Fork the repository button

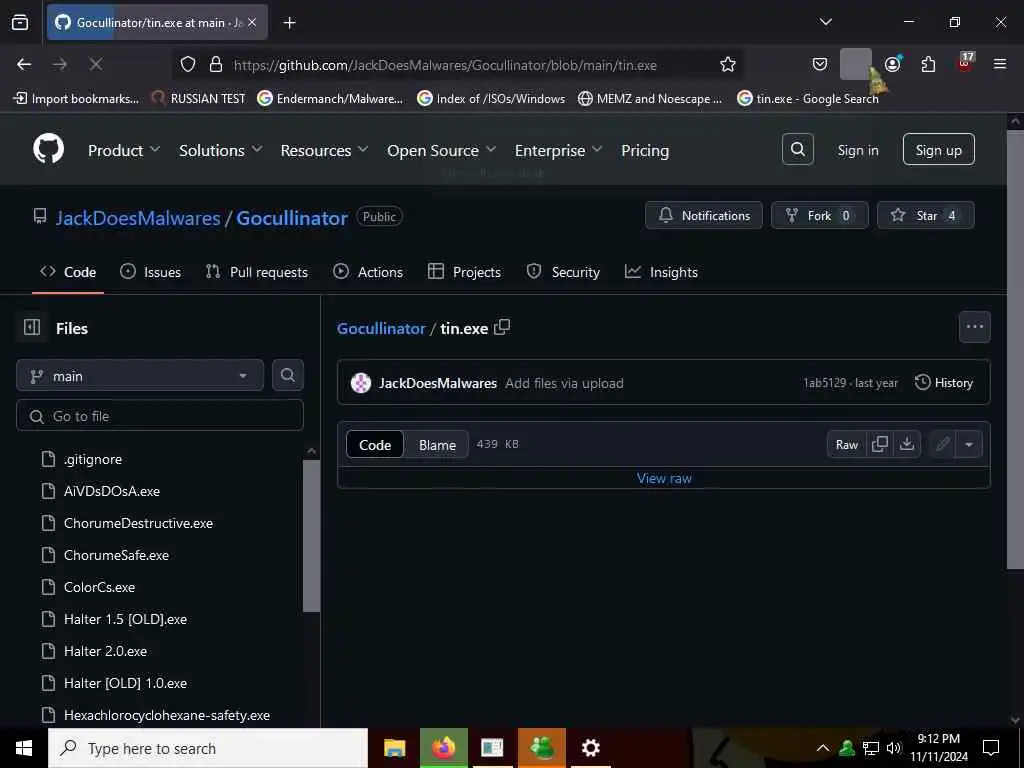tap(820, 215)
